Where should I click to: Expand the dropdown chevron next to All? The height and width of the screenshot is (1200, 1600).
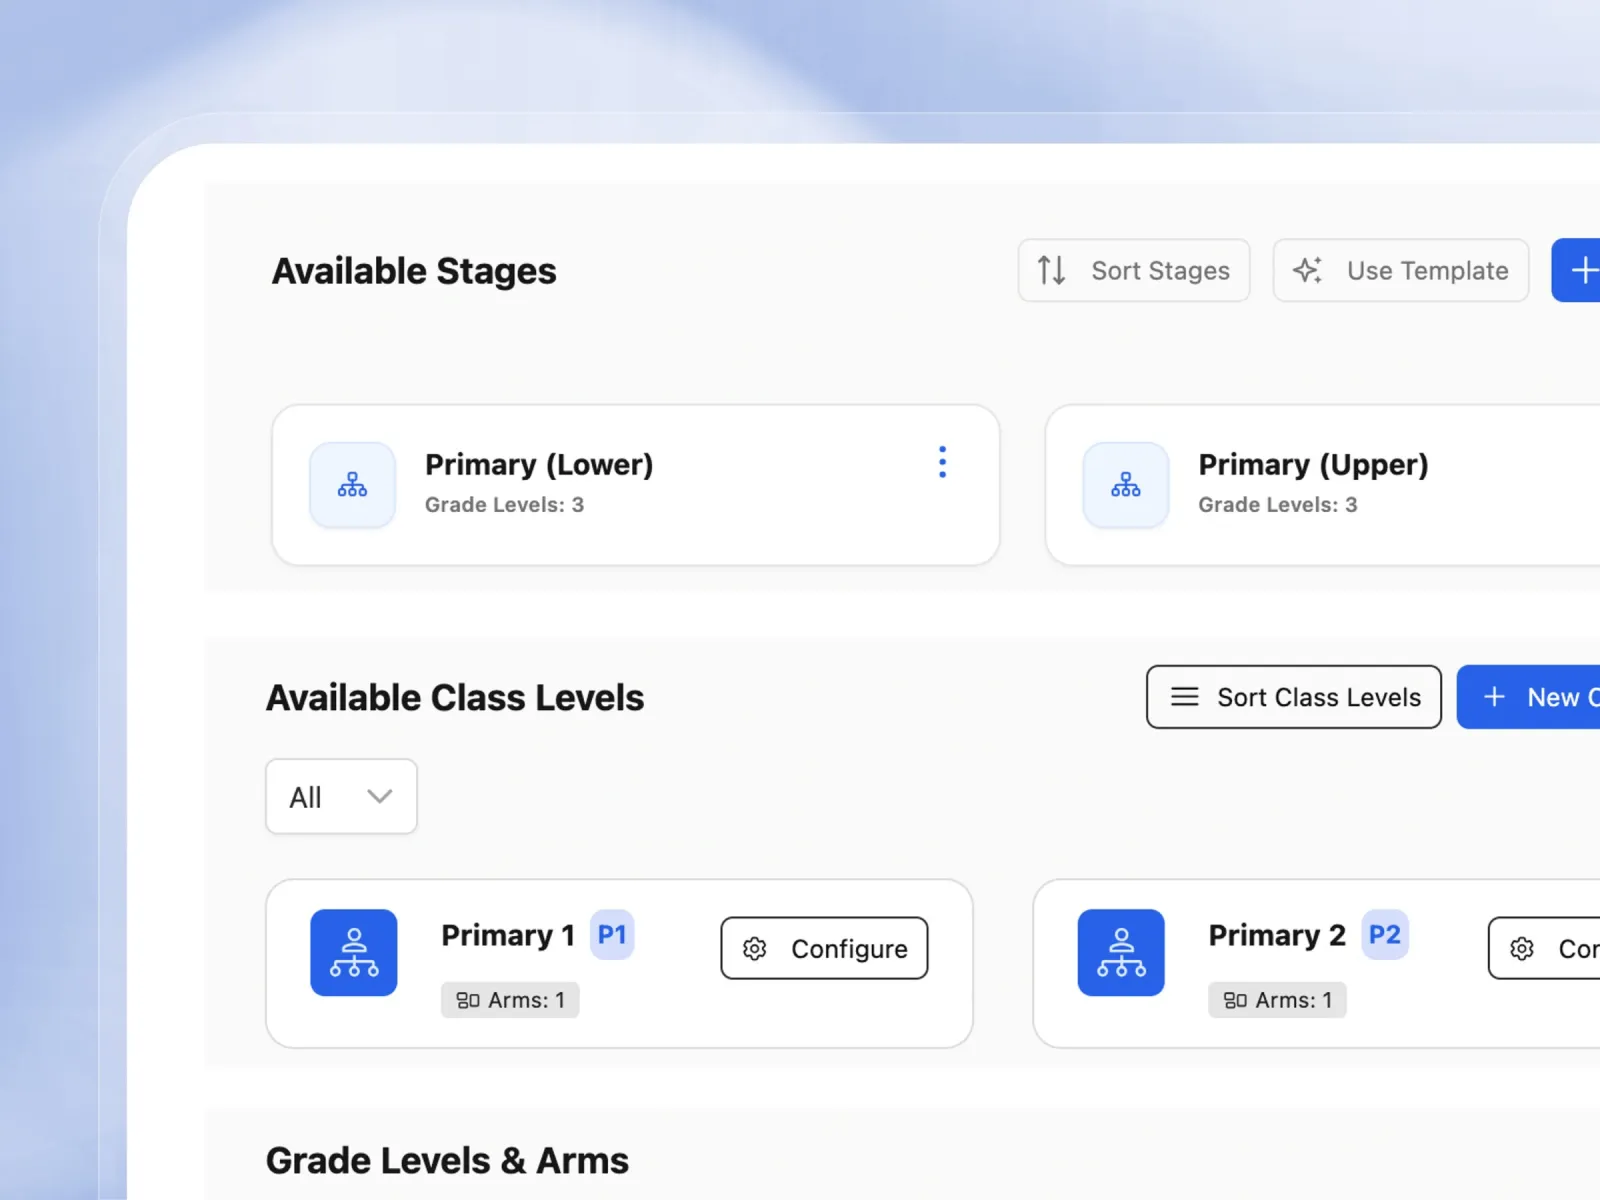coord(379,796)
